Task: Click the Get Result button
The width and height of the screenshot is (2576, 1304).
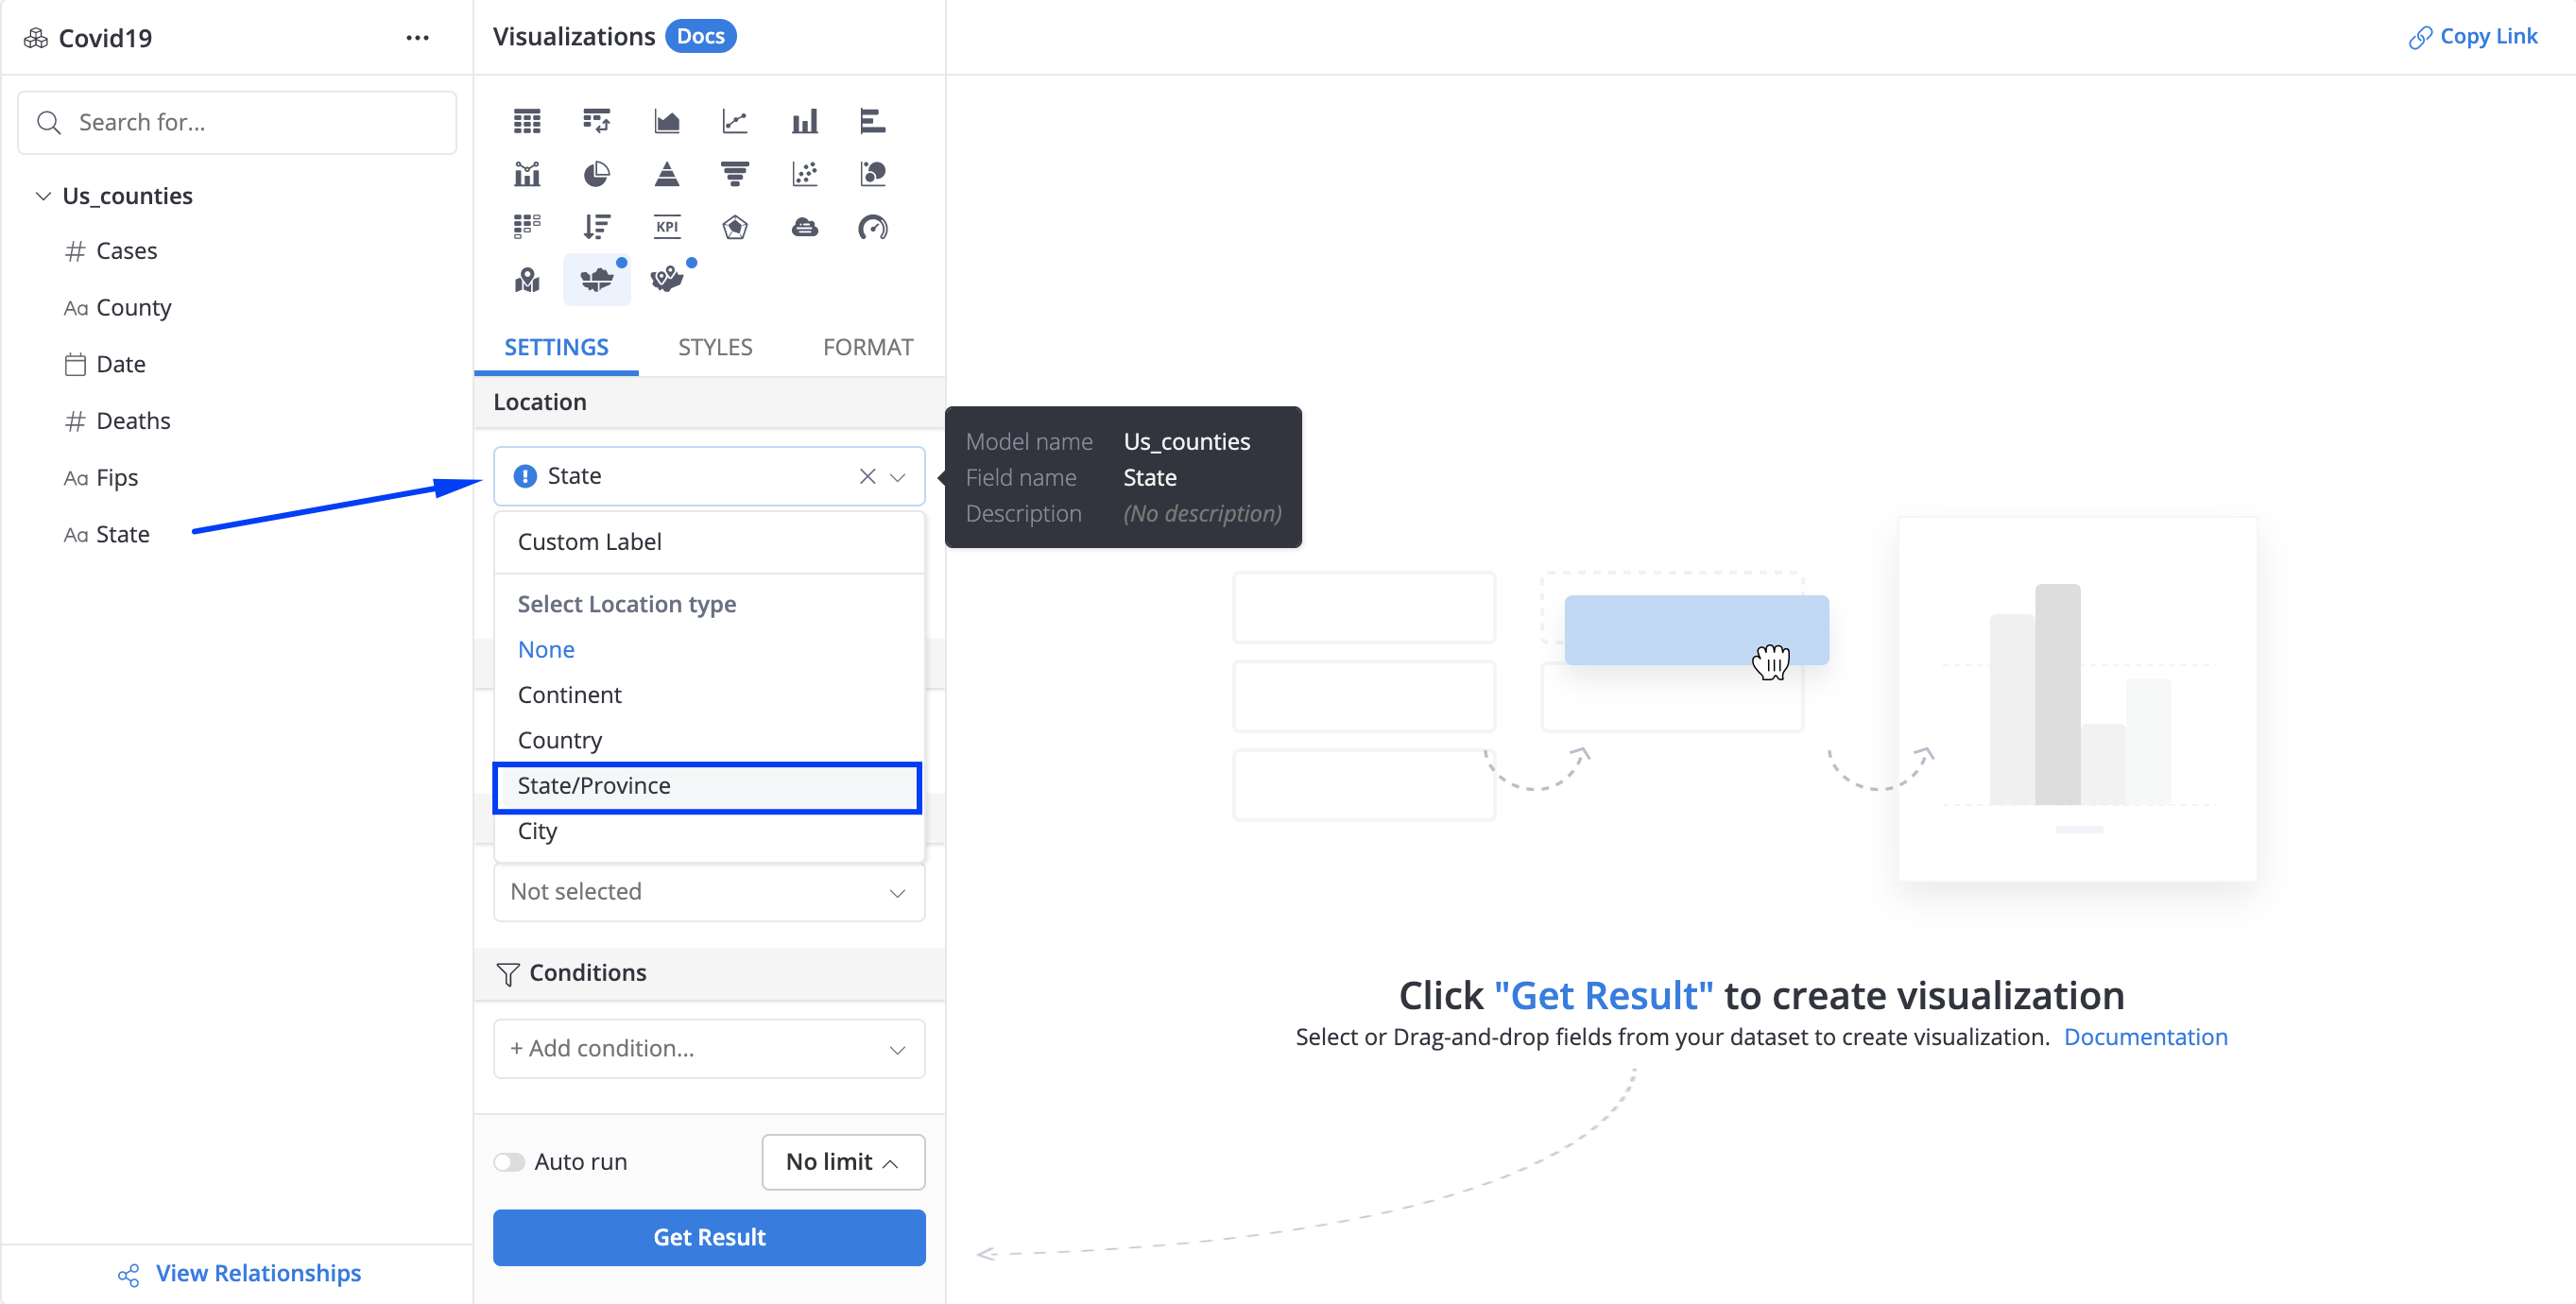Action: 710,1238
